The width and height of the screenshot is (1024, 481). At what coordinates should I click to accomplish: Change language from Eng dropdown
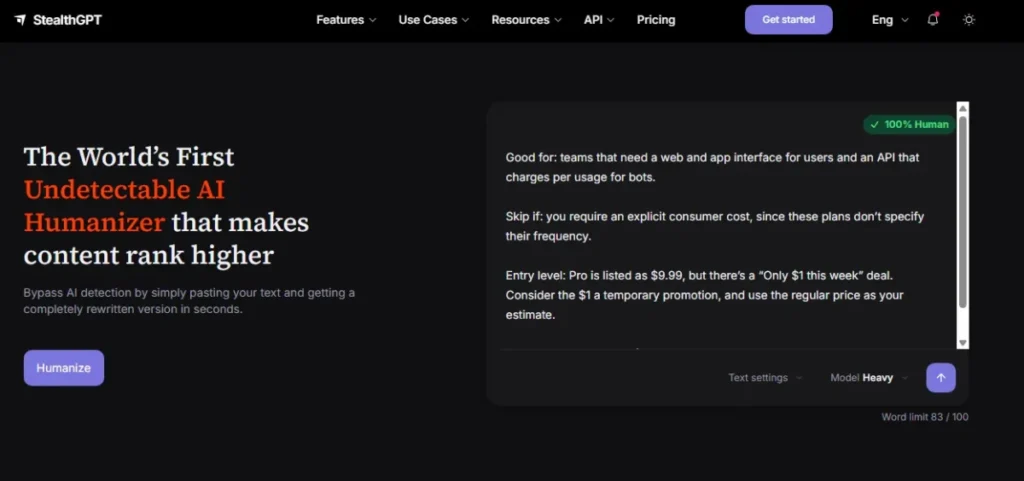click(889, 20)
